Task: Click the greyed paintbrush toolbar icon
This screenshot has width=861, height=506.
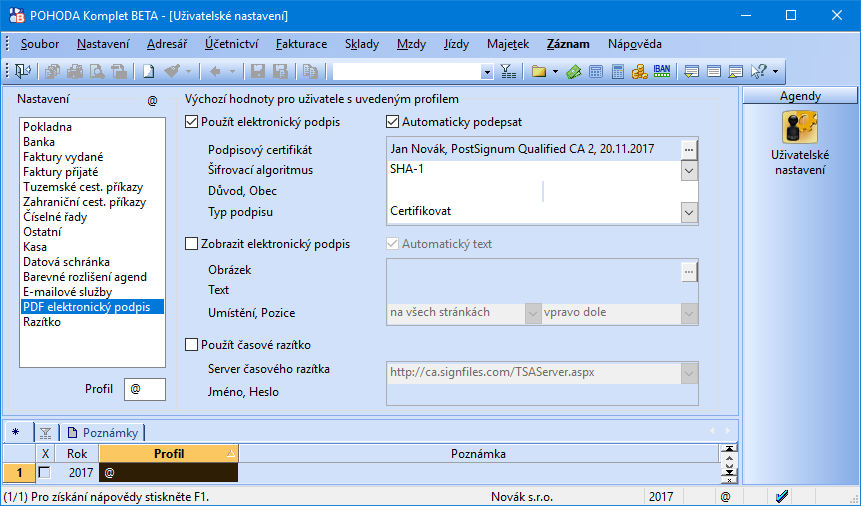Action: (171, 71)
